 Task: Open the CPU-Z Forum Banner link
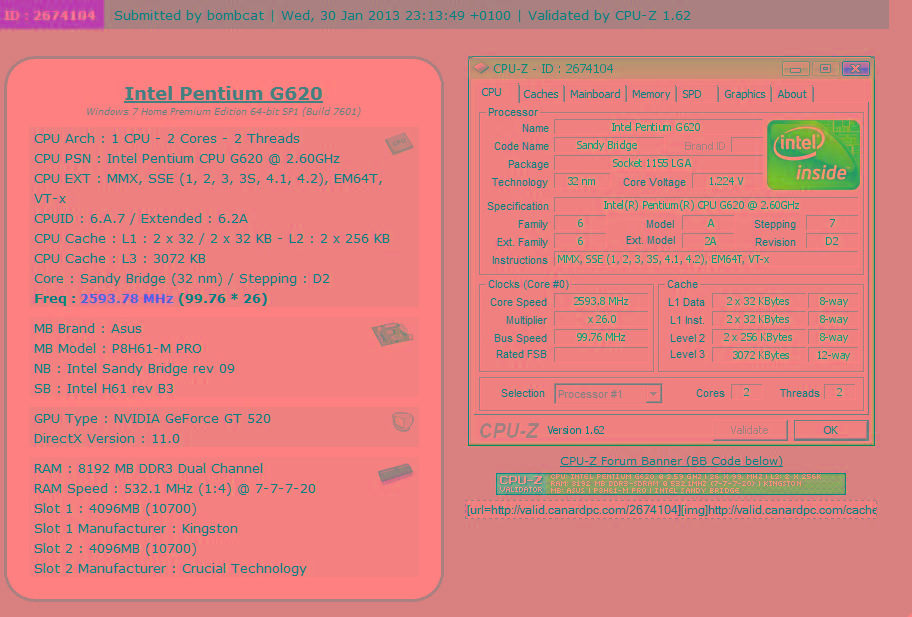[671, 461]
